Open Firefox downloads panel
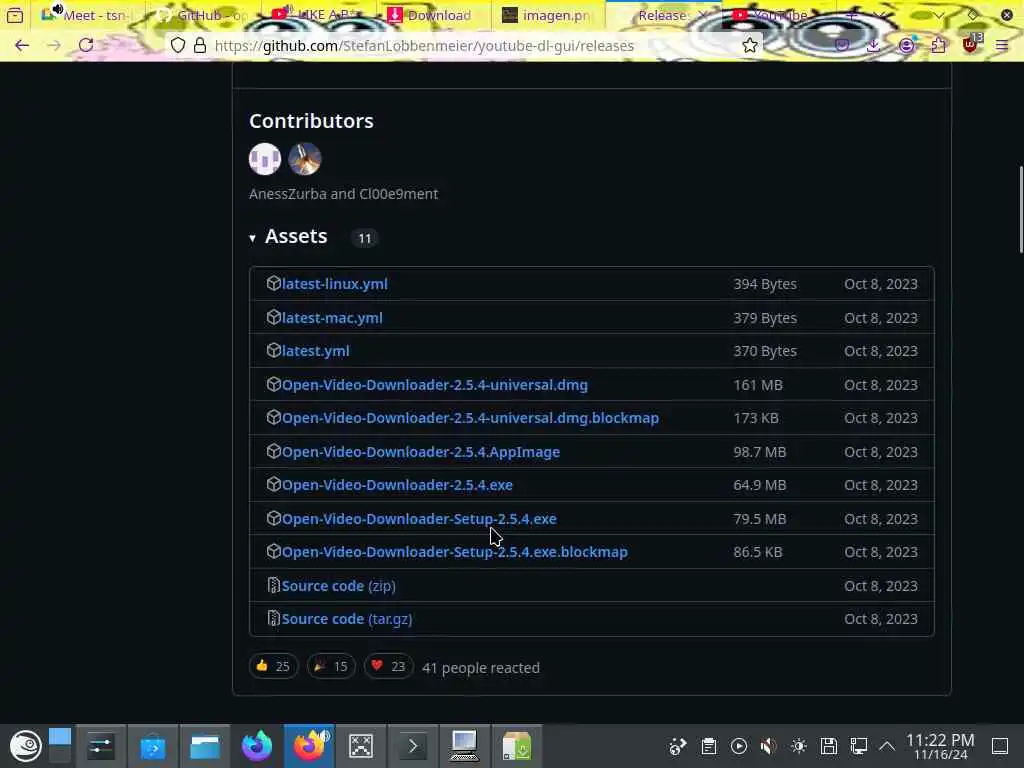Image resolution: width=1024 pixels, height=768 pixels. click(873, 45)
